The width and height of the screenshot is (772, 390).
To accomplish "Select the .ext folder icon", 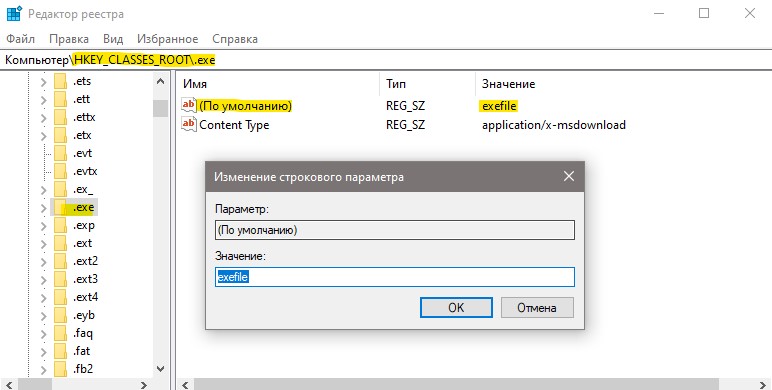I will click(60, 243).
